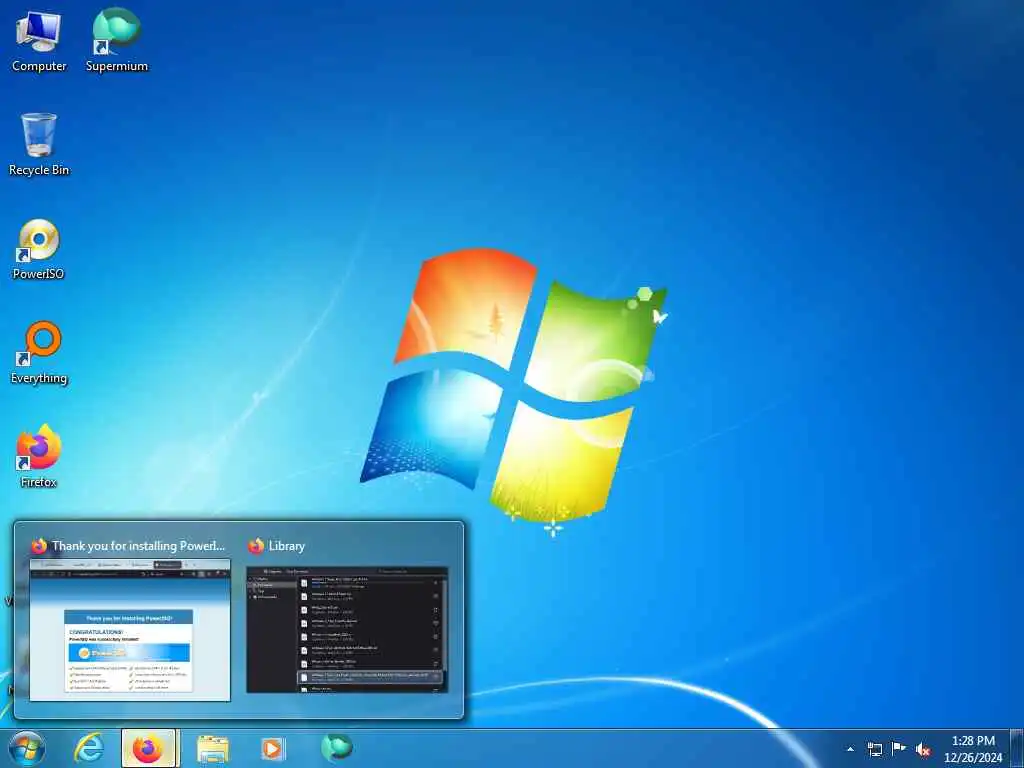Switch to the Firefox Library window preview

tap(347, 619)
